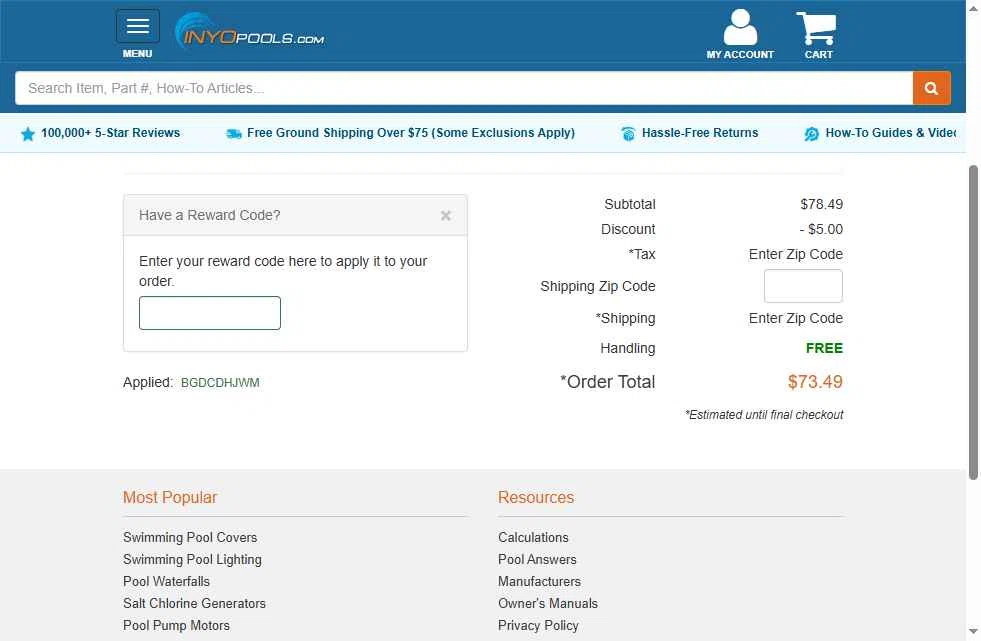Open Swimming Pool Covers link
The image size is (981, 641).
pyautogui.click(x=190, y=537)
